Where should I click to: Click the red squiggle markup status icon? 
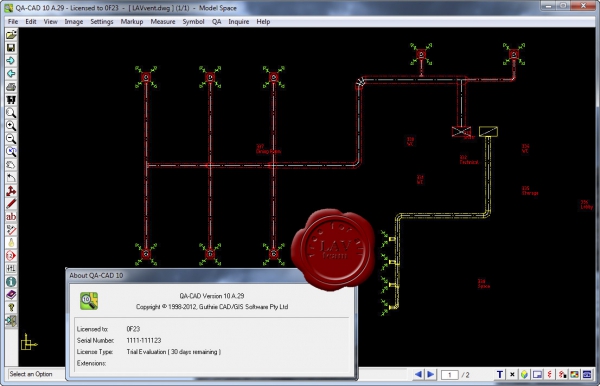pos(549,375)
